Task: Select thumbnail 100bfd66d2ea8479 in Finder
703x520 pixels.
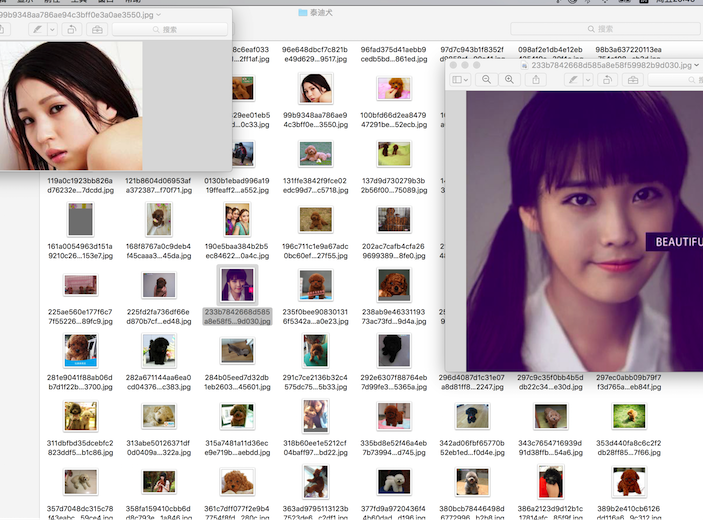Action: coord(394,88)
